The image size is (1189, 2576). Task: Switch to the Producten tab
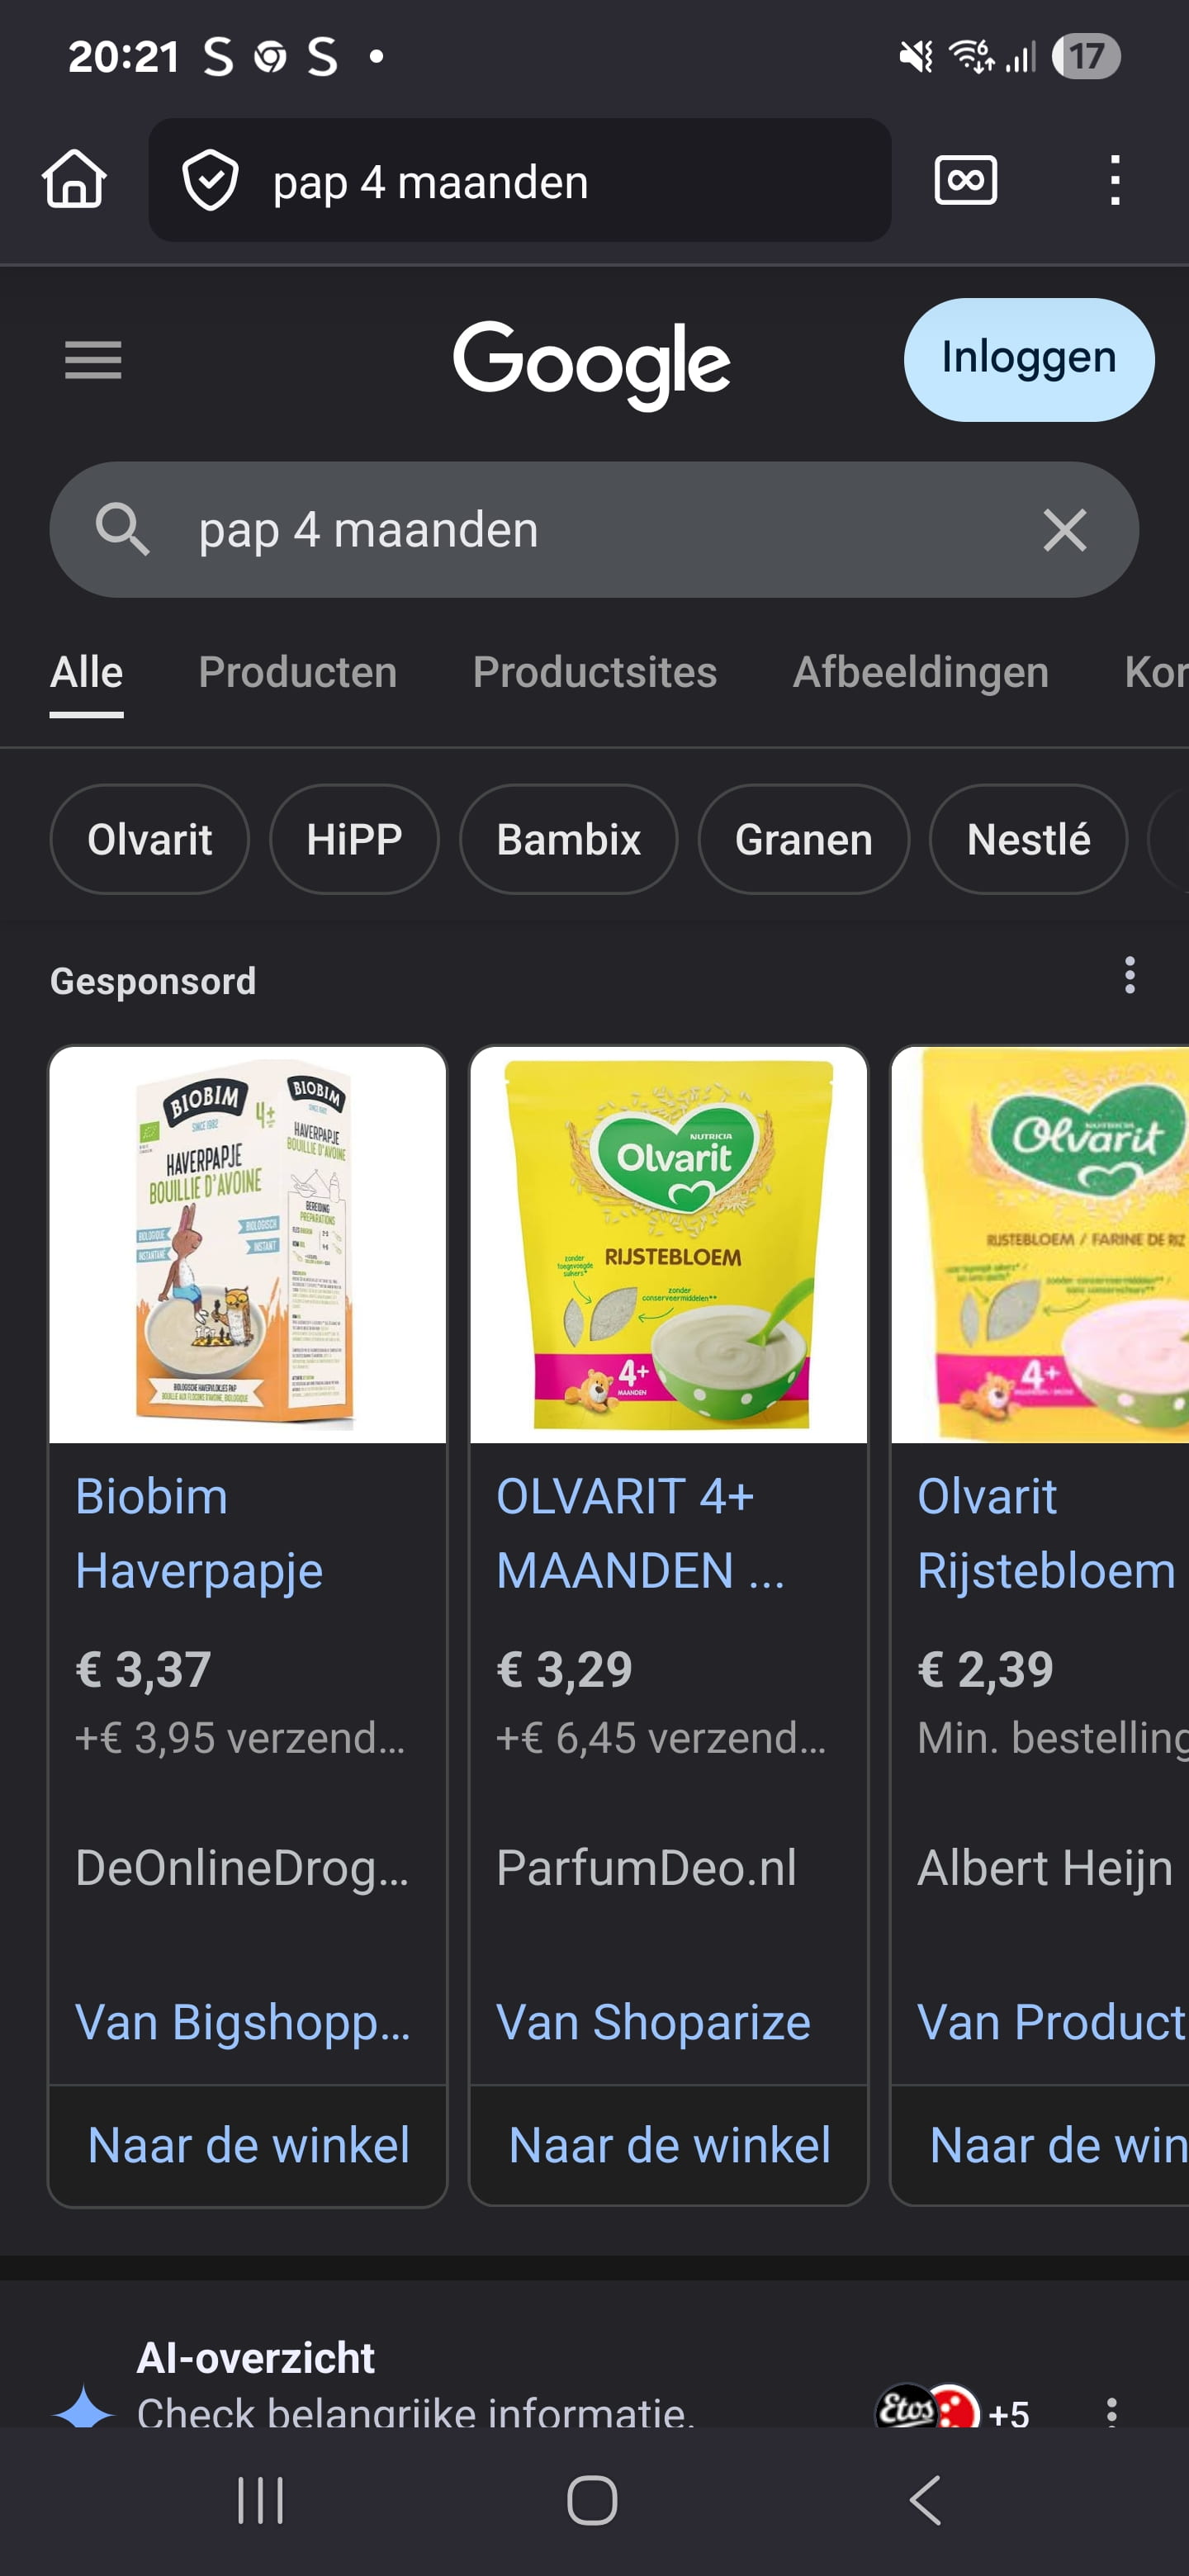297,672
